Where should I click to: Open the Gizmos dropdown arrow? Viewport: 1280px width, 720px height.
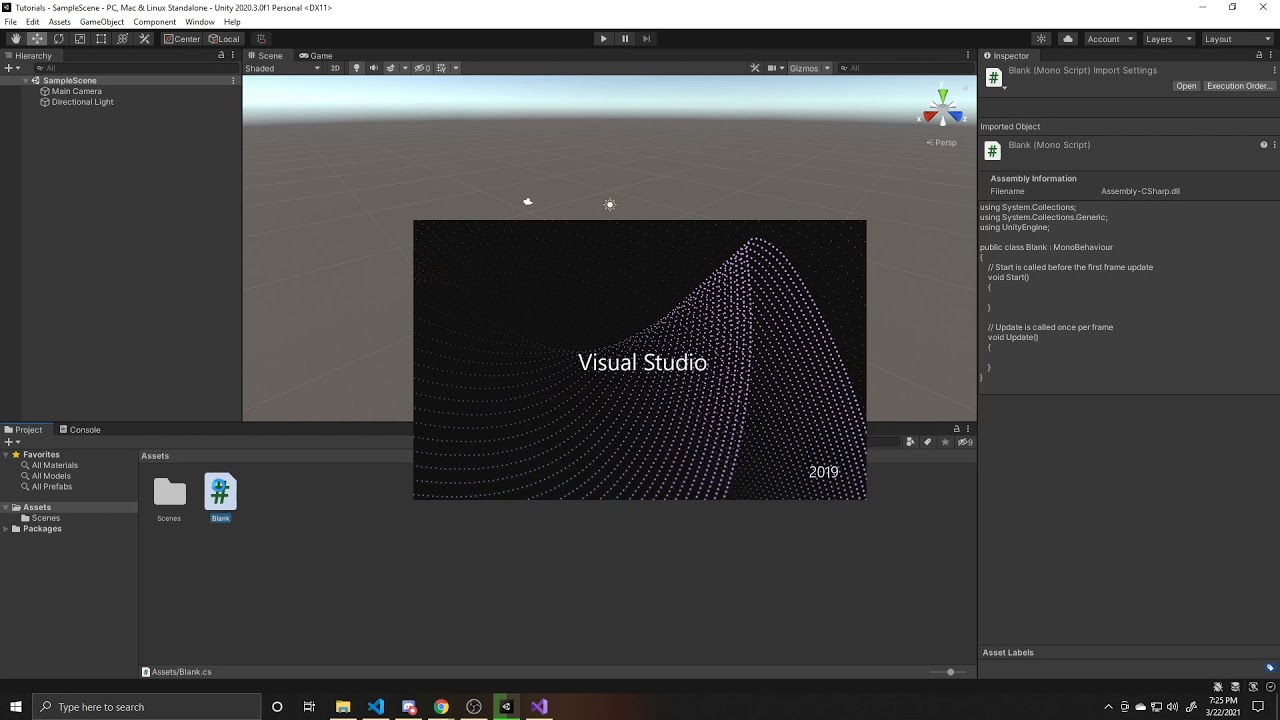point(827,68)
